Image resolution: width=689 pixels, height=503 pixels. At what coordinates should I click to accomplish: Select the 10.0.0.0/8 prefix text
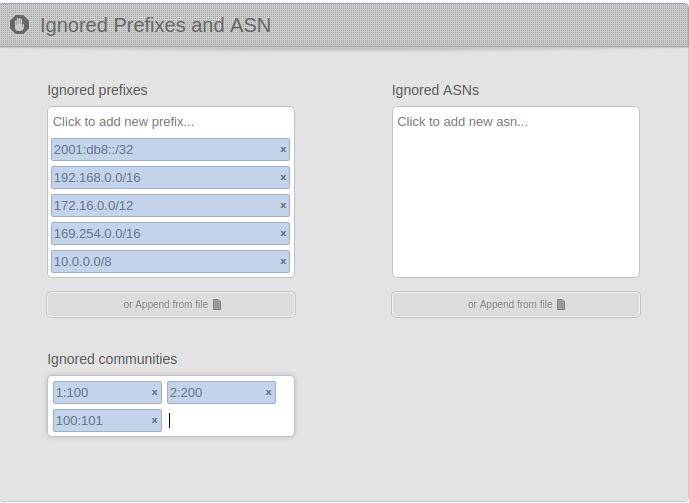click(83, 262)
